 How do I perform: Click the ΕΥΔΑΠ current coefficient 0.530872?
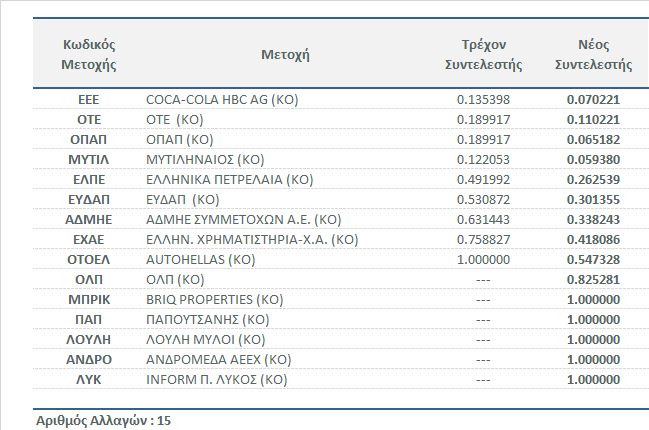click(484, 200)
